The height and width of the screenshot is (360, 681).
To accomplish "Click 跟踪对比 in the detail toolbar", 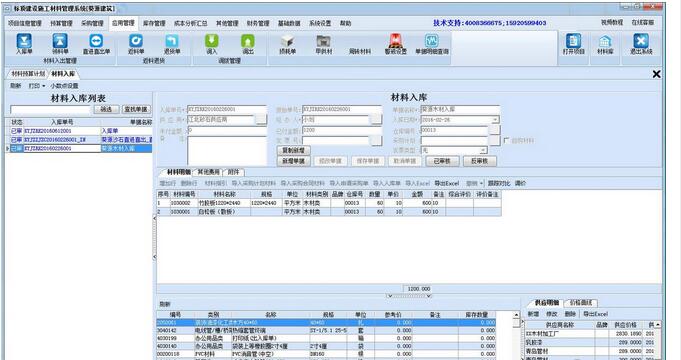I will point(499,183).
